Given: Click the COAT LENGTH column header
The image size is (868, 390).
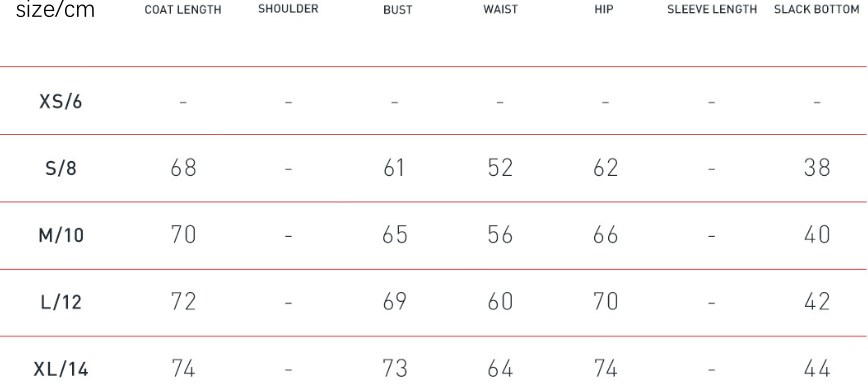Looking at the screenshot, I should click(x=183, y=10).
